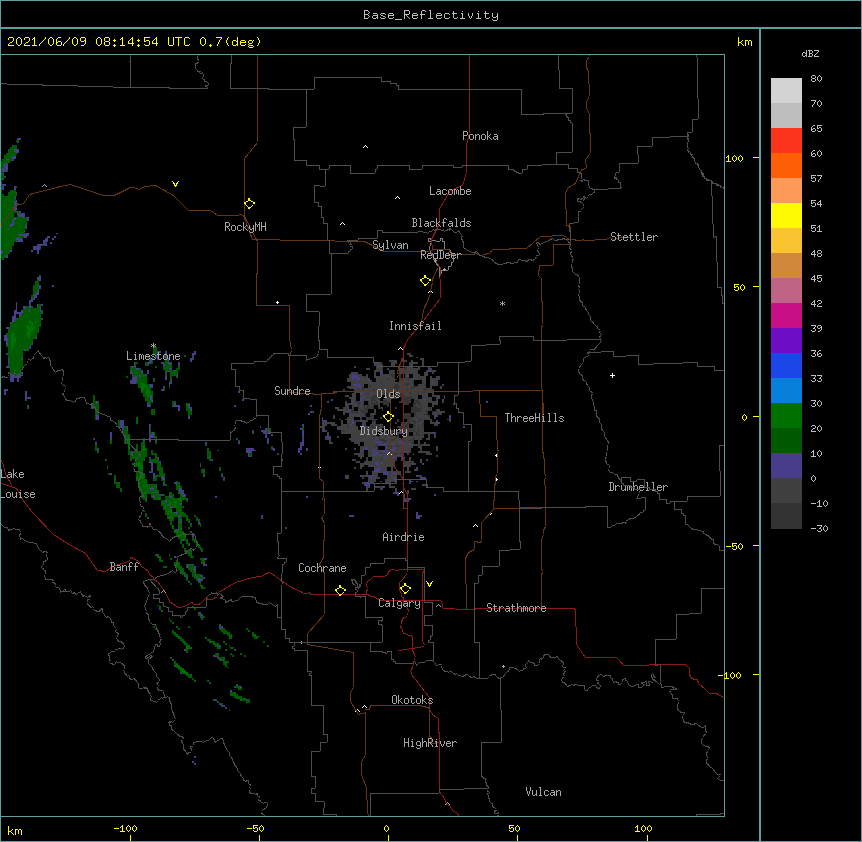Pick the indigo 10 dBZ legend swatch
This screenshot has height=842, width=862.
[786, 465]
